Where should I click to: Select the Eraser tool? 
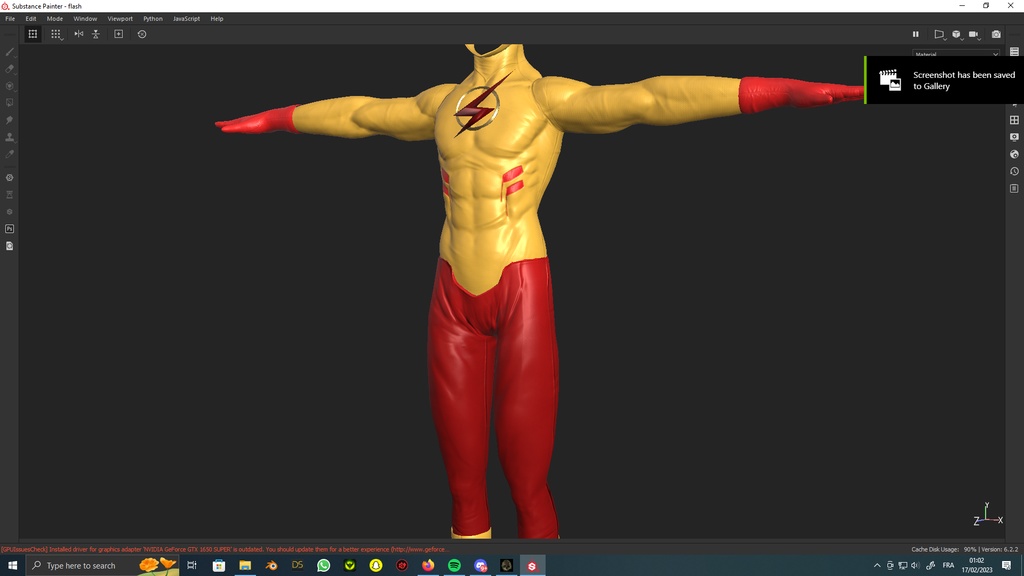pos(9,69)
